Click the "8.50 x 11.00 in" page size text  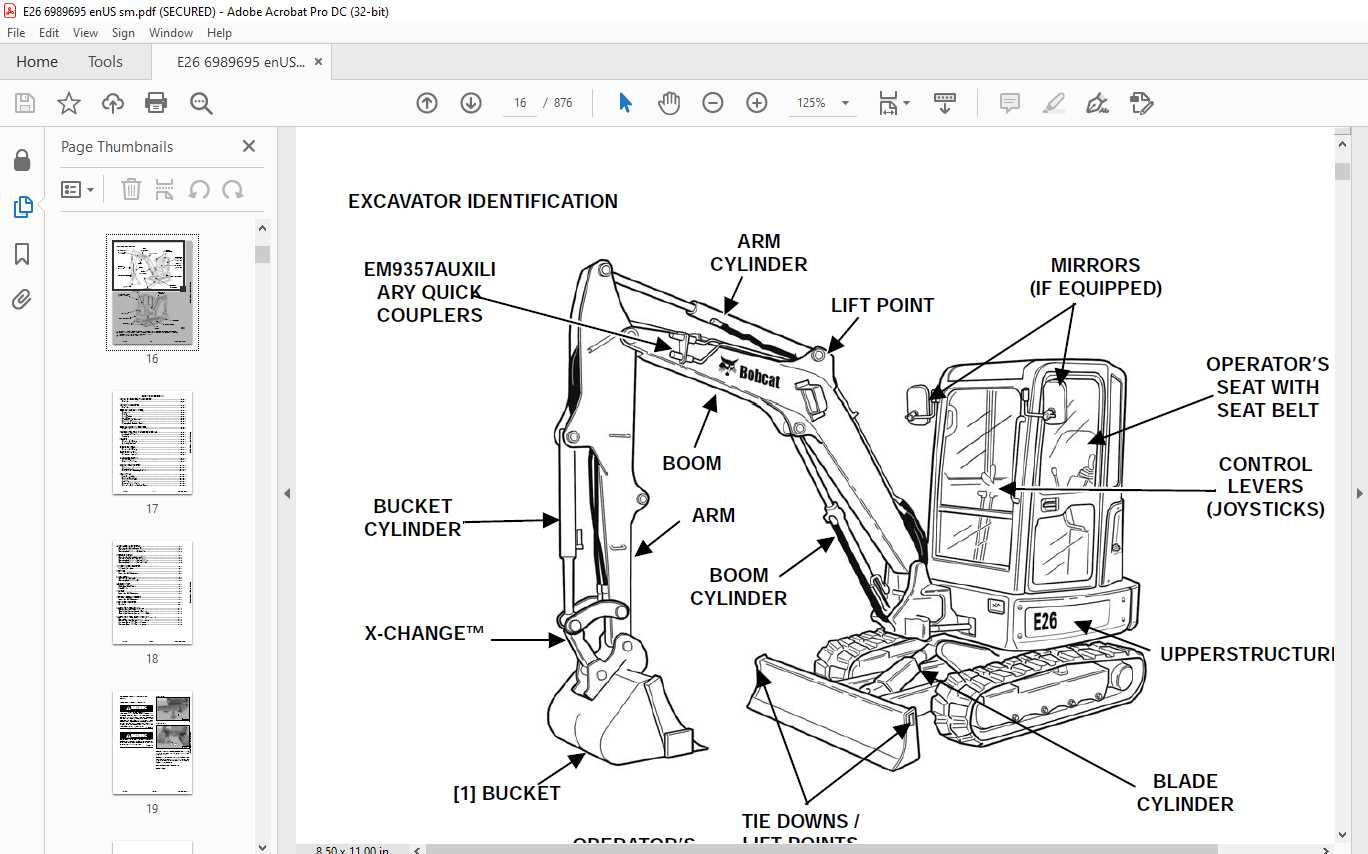[x=352, y=850]
